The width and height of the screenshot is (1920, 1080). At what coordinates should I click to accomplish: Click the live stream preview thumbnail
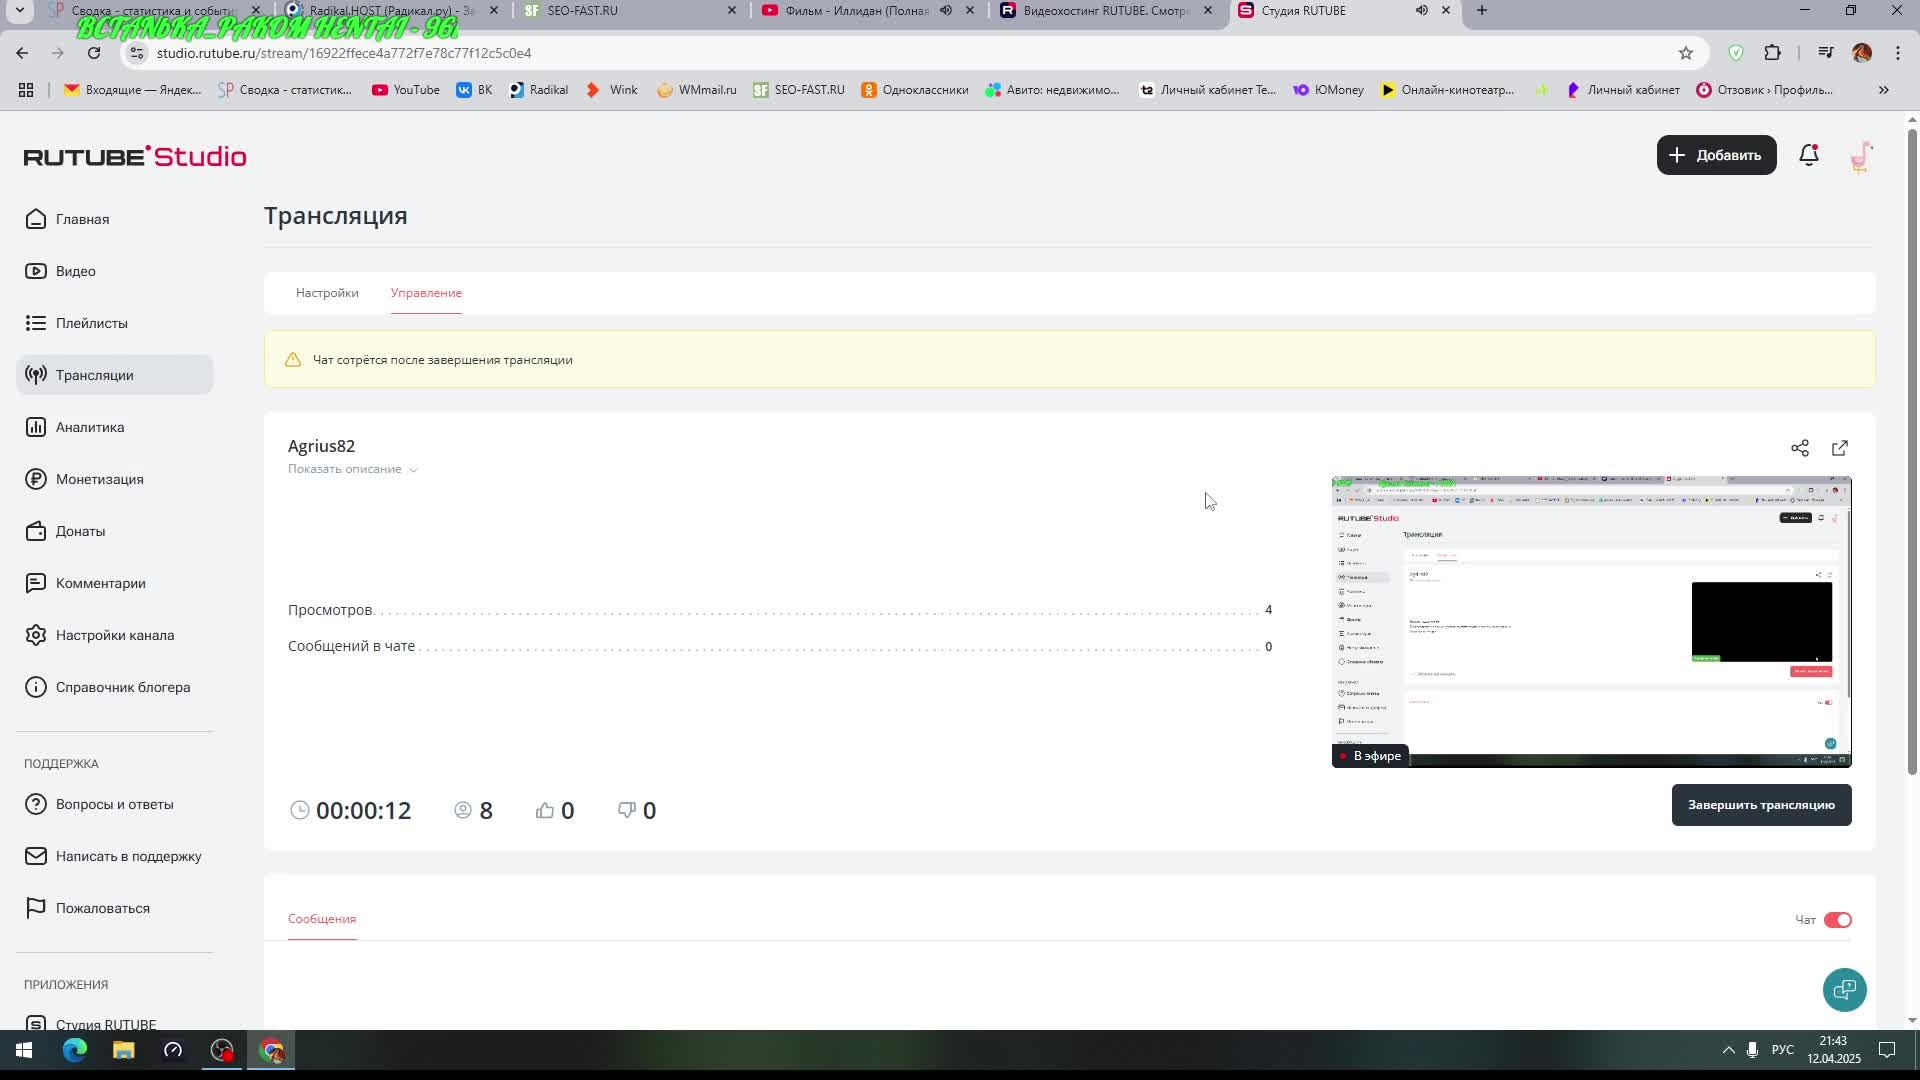tap(1591, 621)
